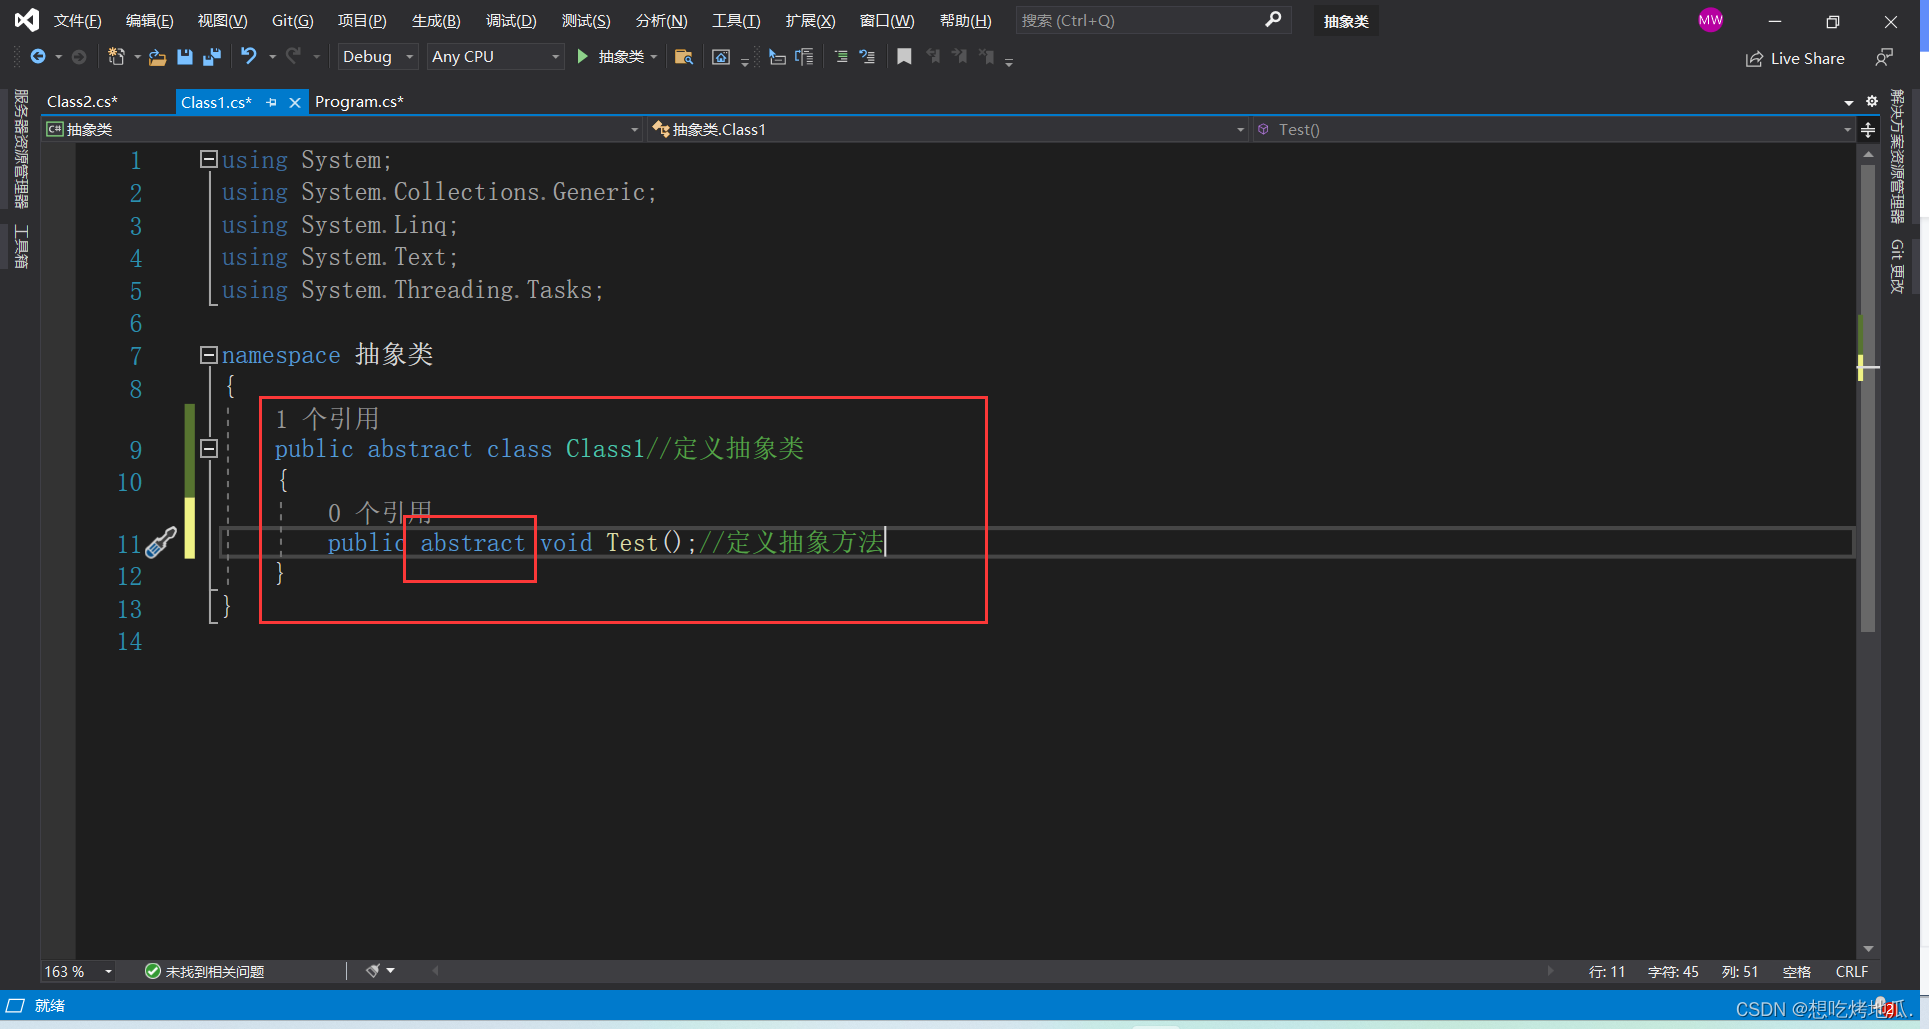Click the vertical scrollbar thumb

(x=1868, y=398)
